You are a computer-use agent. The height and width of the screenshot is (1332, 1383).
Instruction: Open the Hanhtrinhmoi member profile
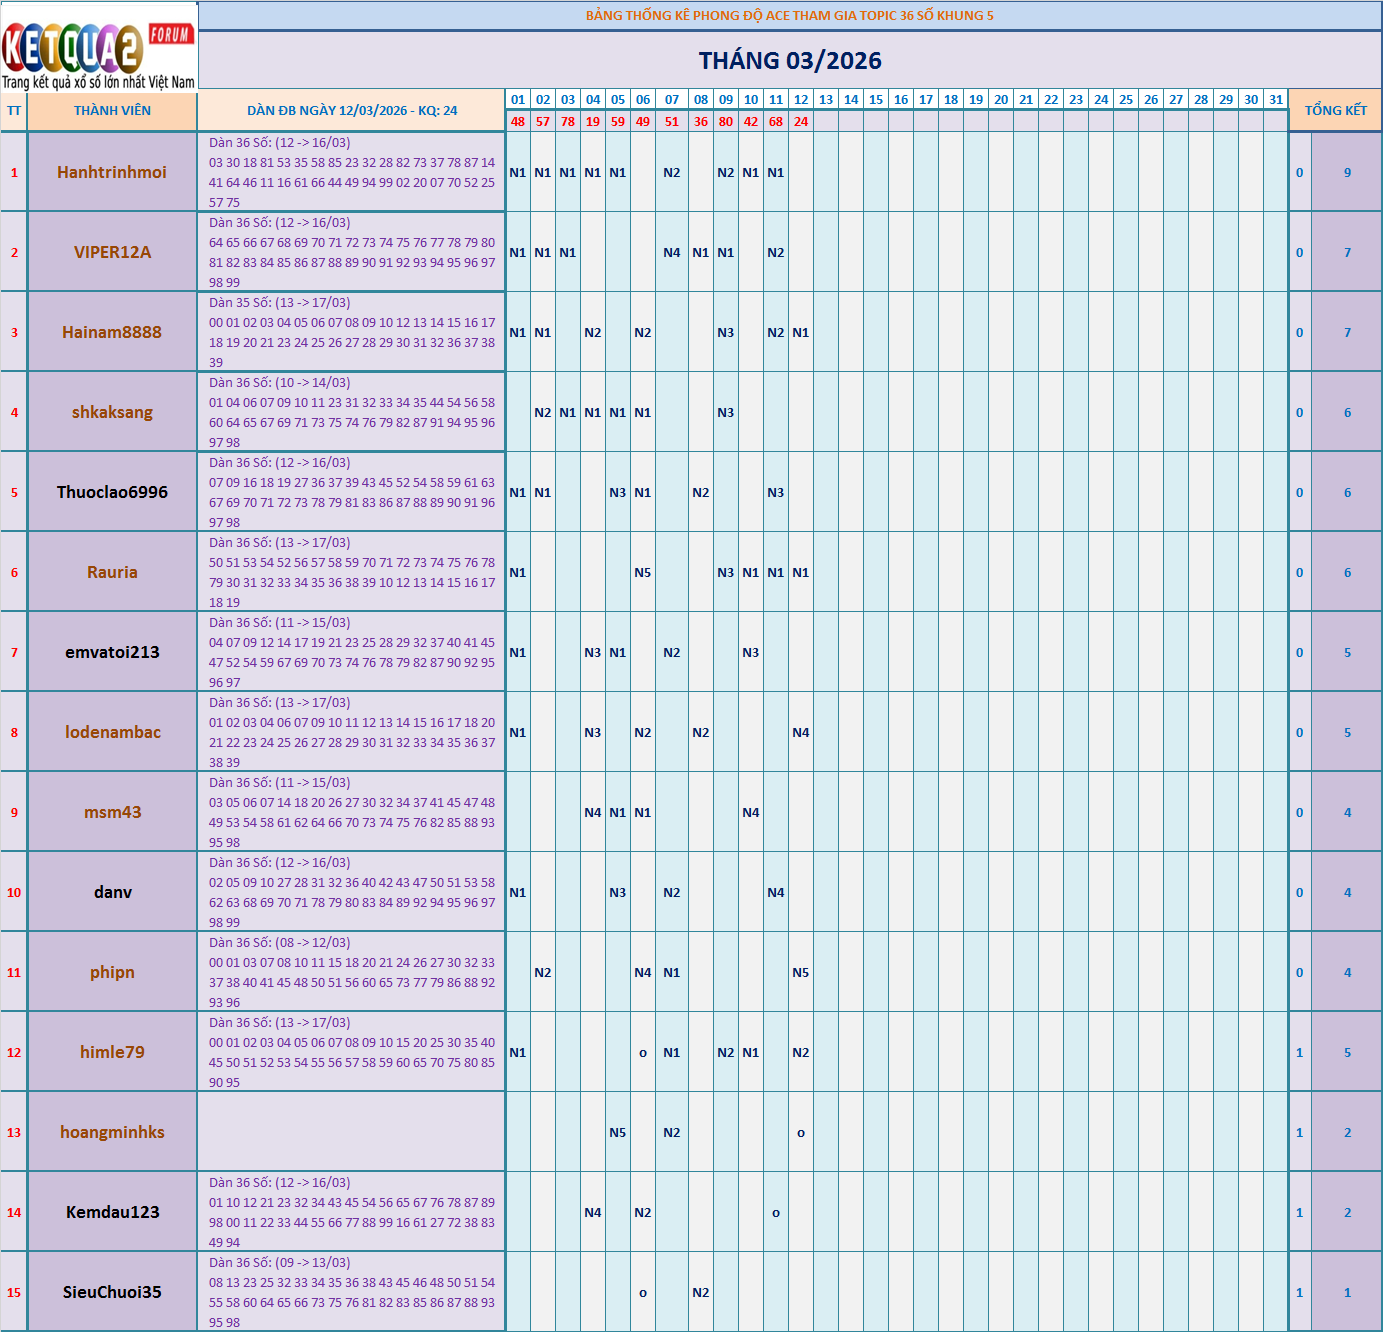(112, 172)
